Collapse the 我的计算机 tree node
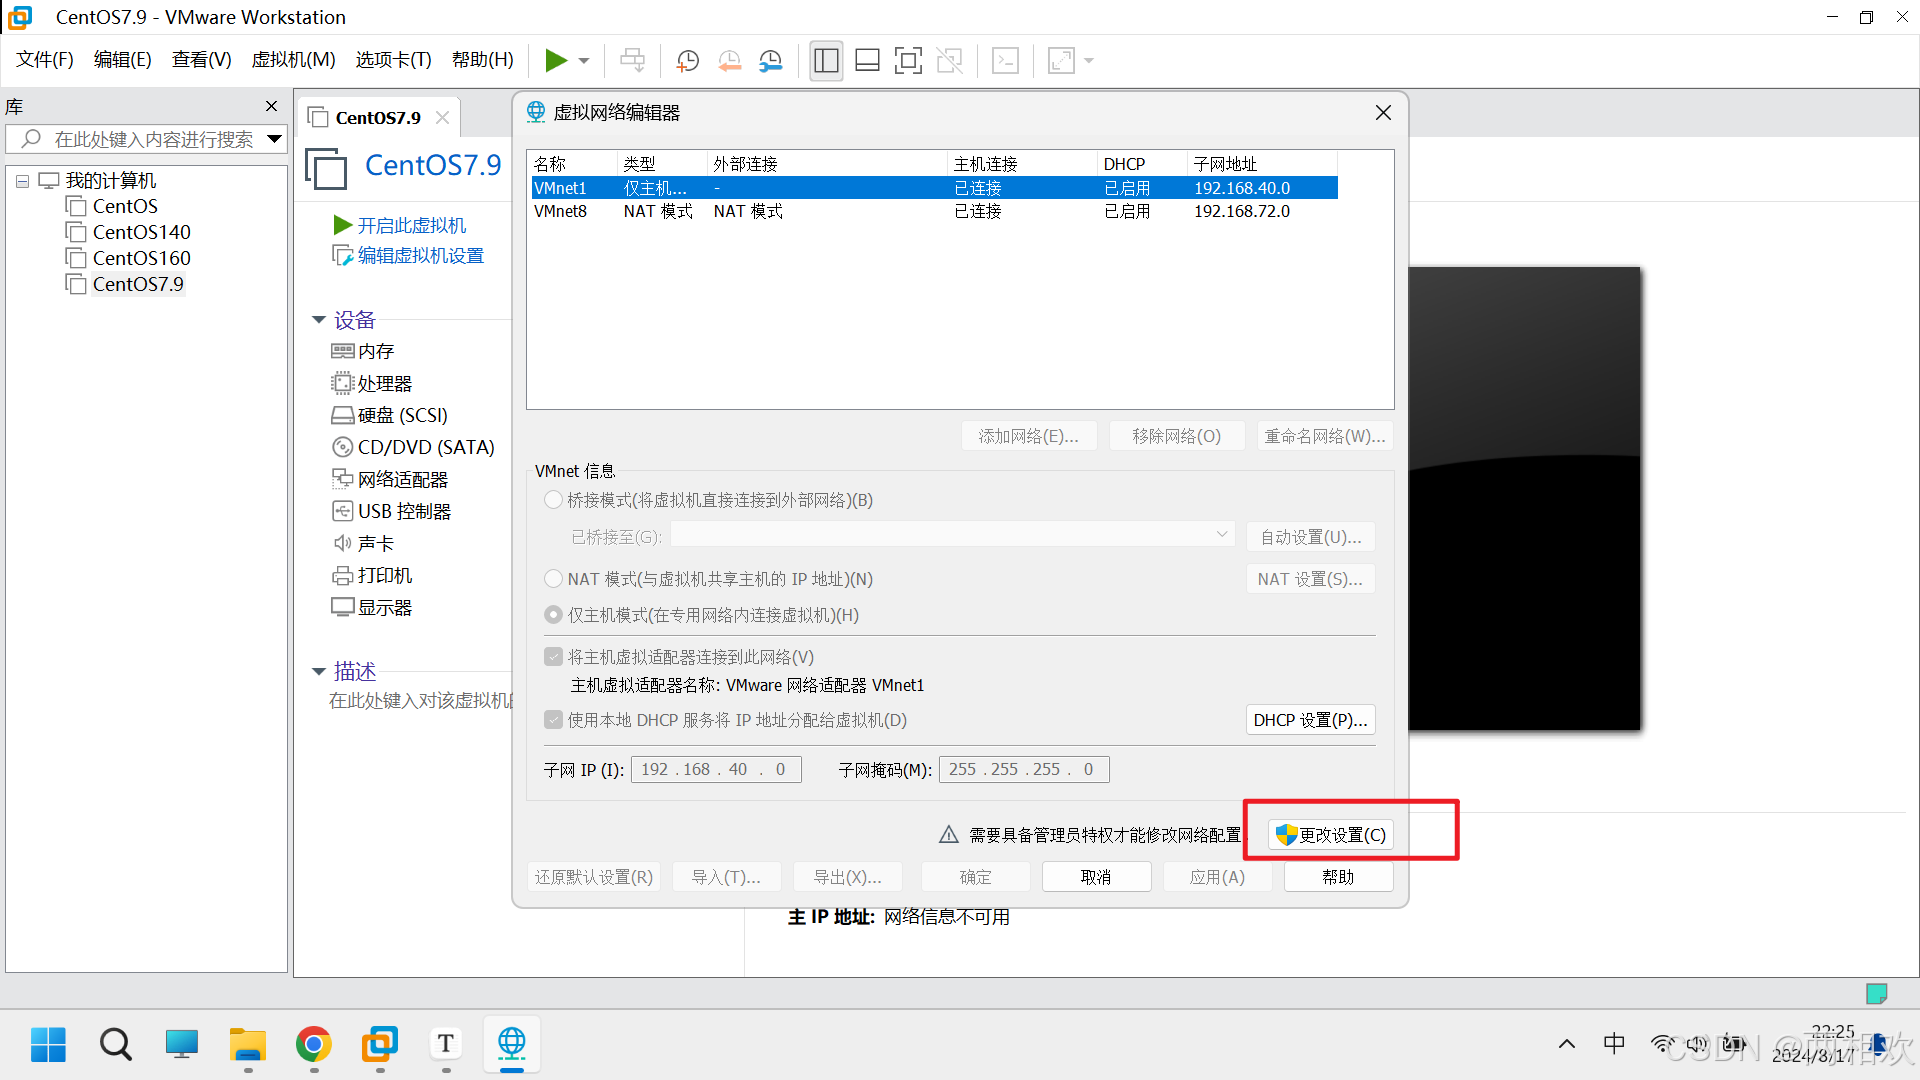1920x1080 pixels. click(22, 181)
